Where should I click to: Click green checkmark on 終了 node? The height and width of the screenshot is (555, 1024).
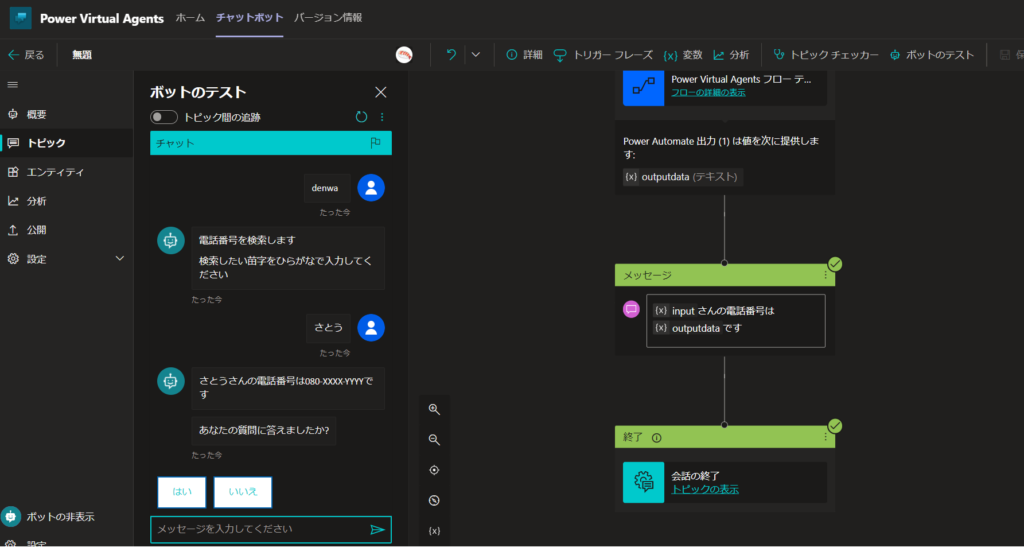(835, 426)
